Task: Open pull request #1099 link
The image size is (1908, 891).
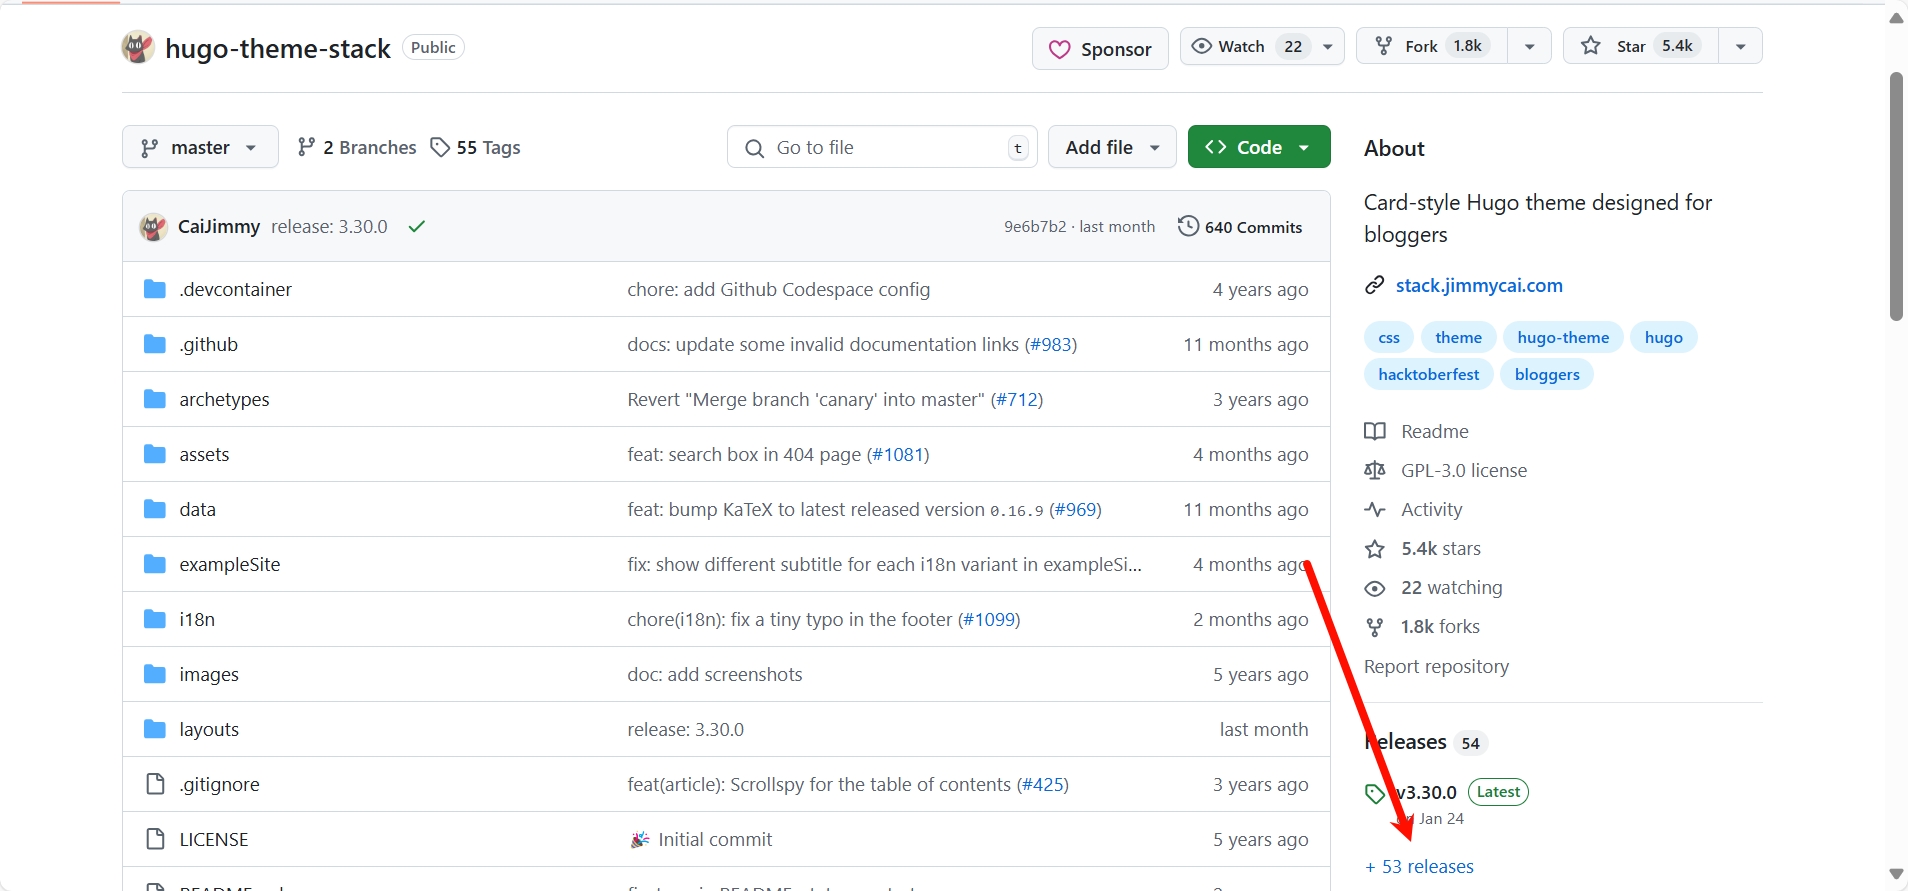Action: 989,620
